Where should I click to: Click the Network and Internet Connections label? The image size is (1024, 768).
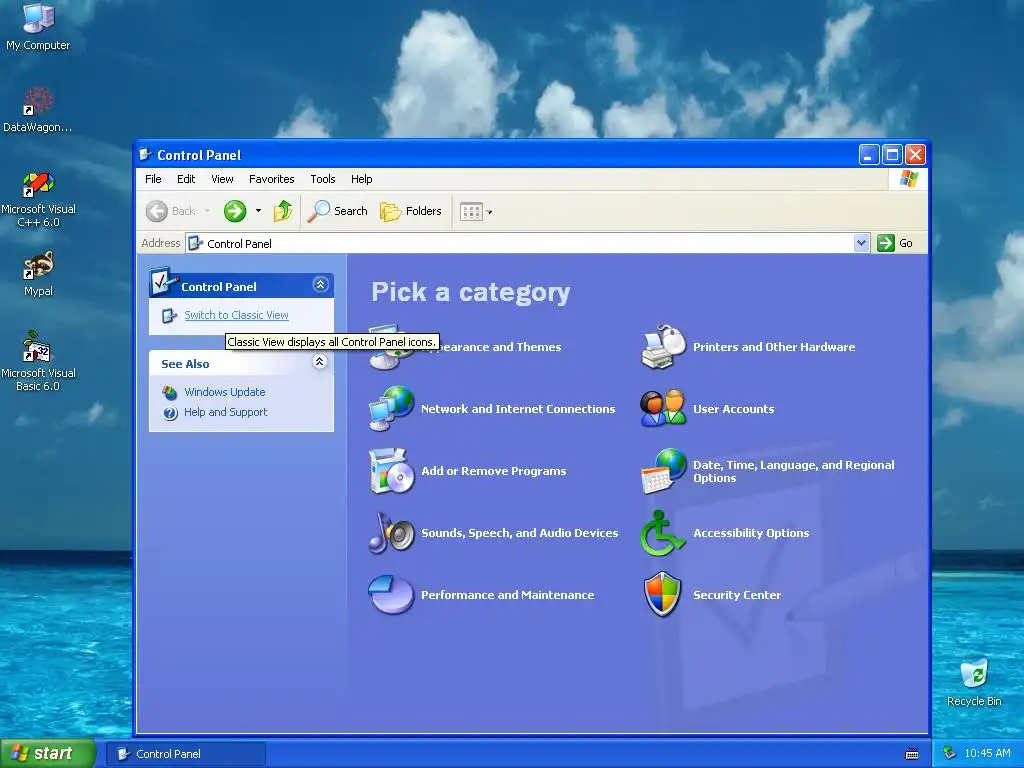click(x=518, y=409)
